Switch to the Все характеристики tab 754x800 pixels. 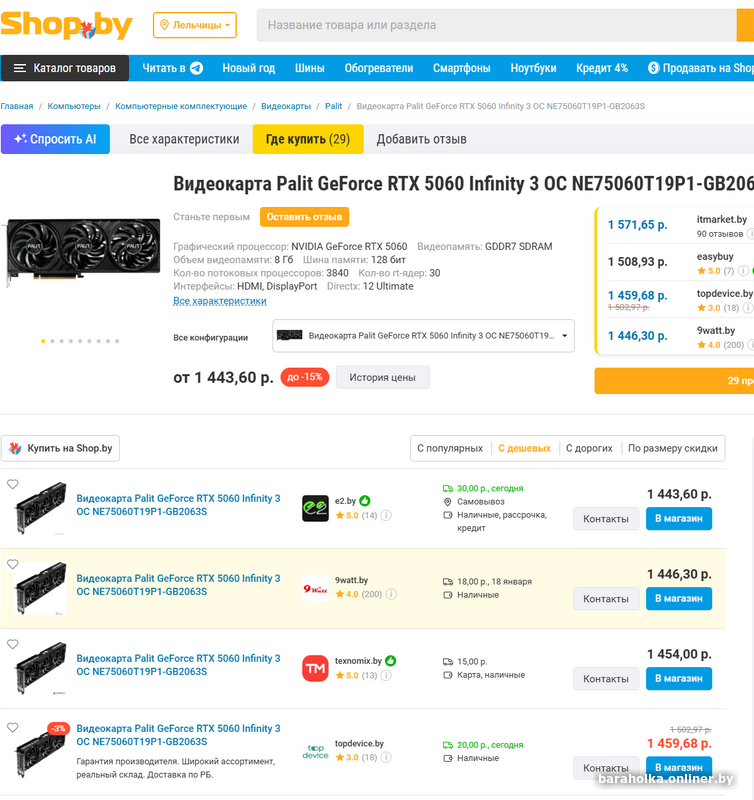[184, 139]
